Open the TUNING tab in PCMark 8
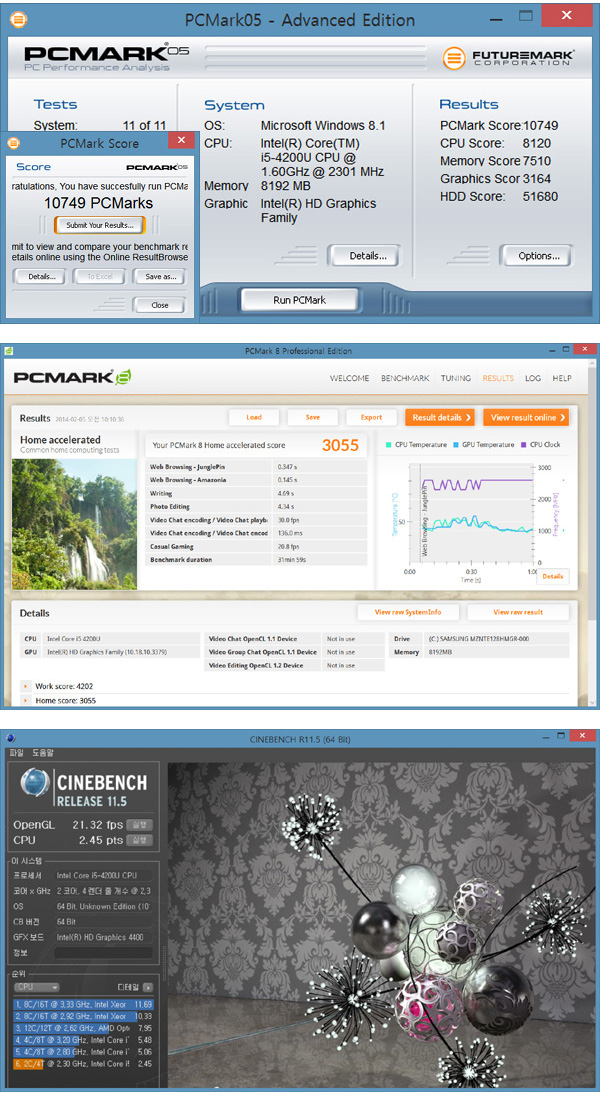 (x=456, y=378)
